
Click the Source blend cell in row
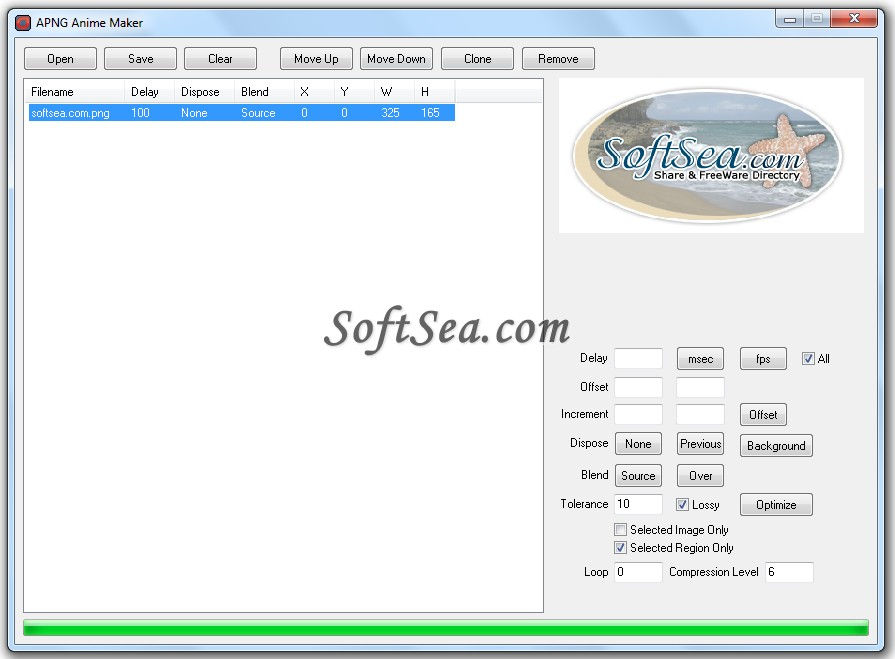[258, 113]
